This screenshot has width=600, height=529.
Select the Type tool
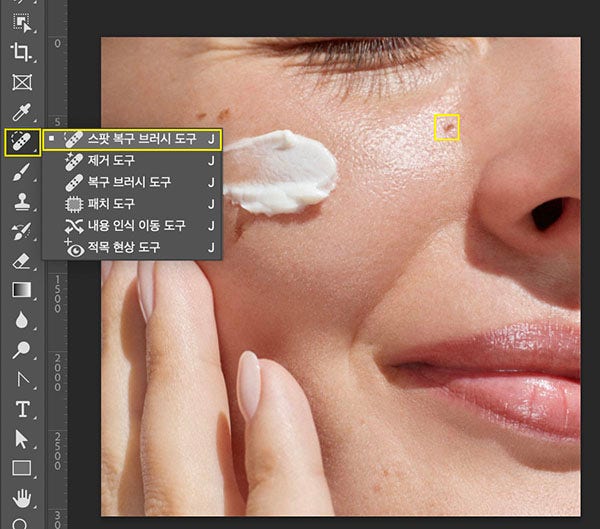pyautogui.click(x=23, y=409)
